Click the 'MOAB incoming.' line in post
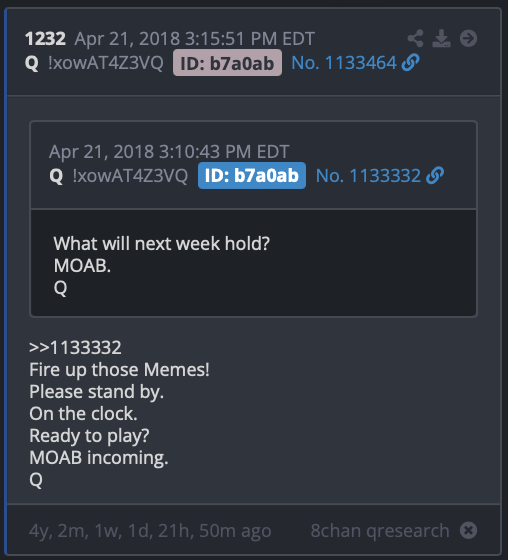 click(99, 458)
